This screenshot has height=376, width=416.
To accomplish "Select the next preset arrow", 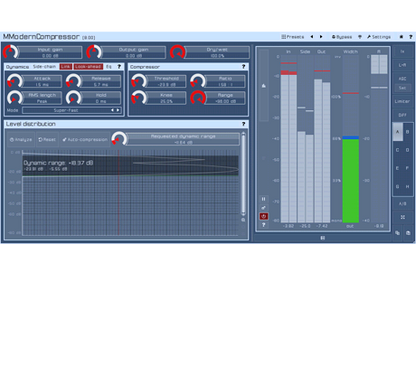I will (321, 37).
